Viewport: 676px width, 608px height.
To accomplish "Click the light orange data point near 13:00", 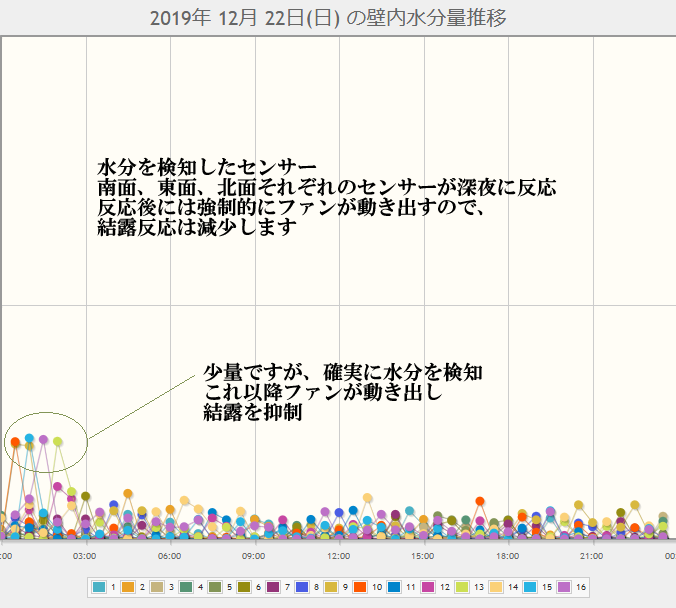I will coord(367,498).
